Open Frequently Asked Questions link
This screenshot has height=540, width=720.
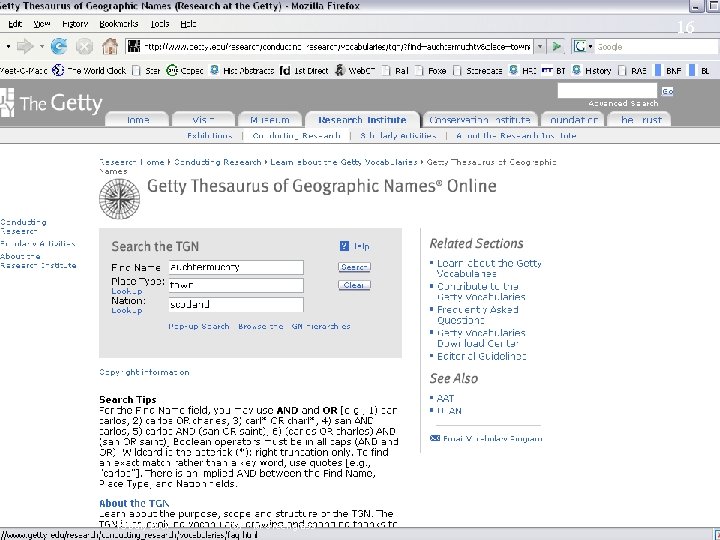[x=478, y=315]
